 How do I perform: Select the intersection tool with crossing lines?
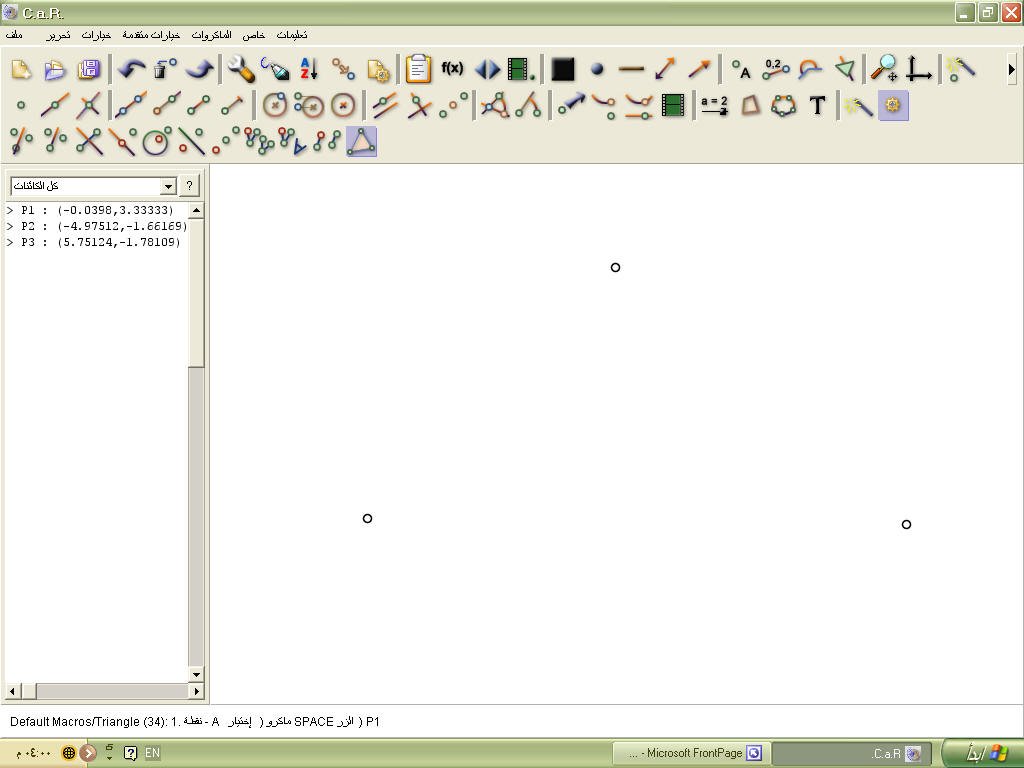pos(89,105)
